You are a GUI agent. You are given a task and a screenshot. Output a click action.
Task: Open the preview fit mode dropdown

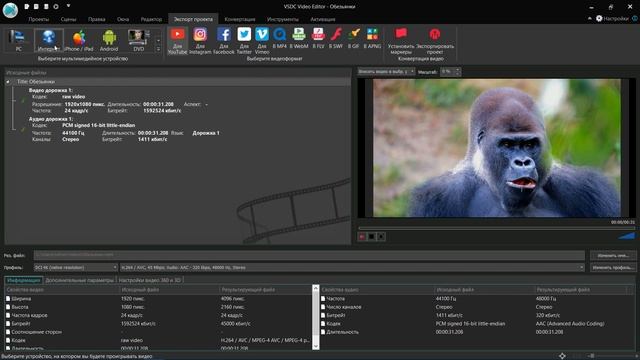386,71
